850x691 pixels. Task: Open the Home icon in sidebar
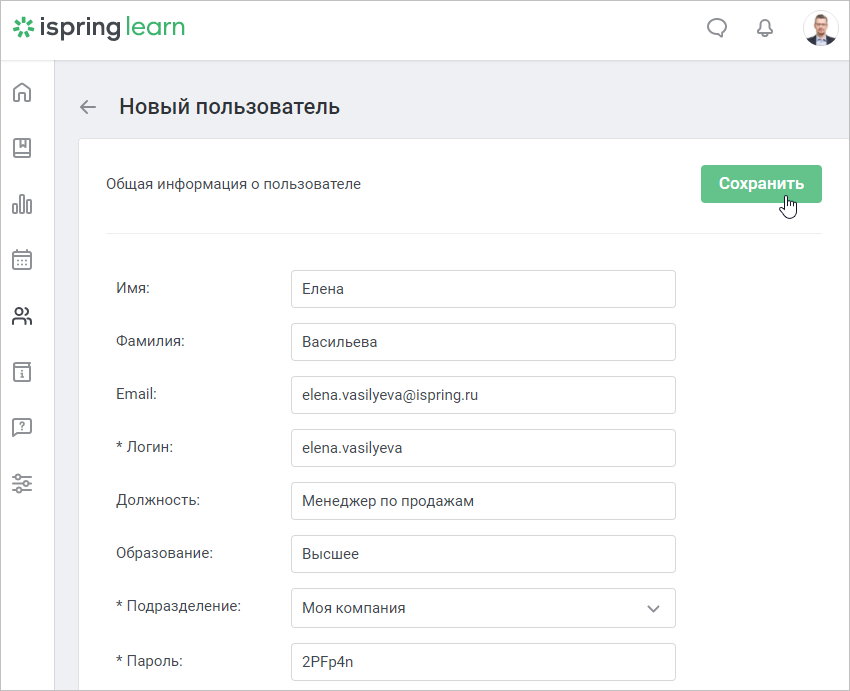22,92
